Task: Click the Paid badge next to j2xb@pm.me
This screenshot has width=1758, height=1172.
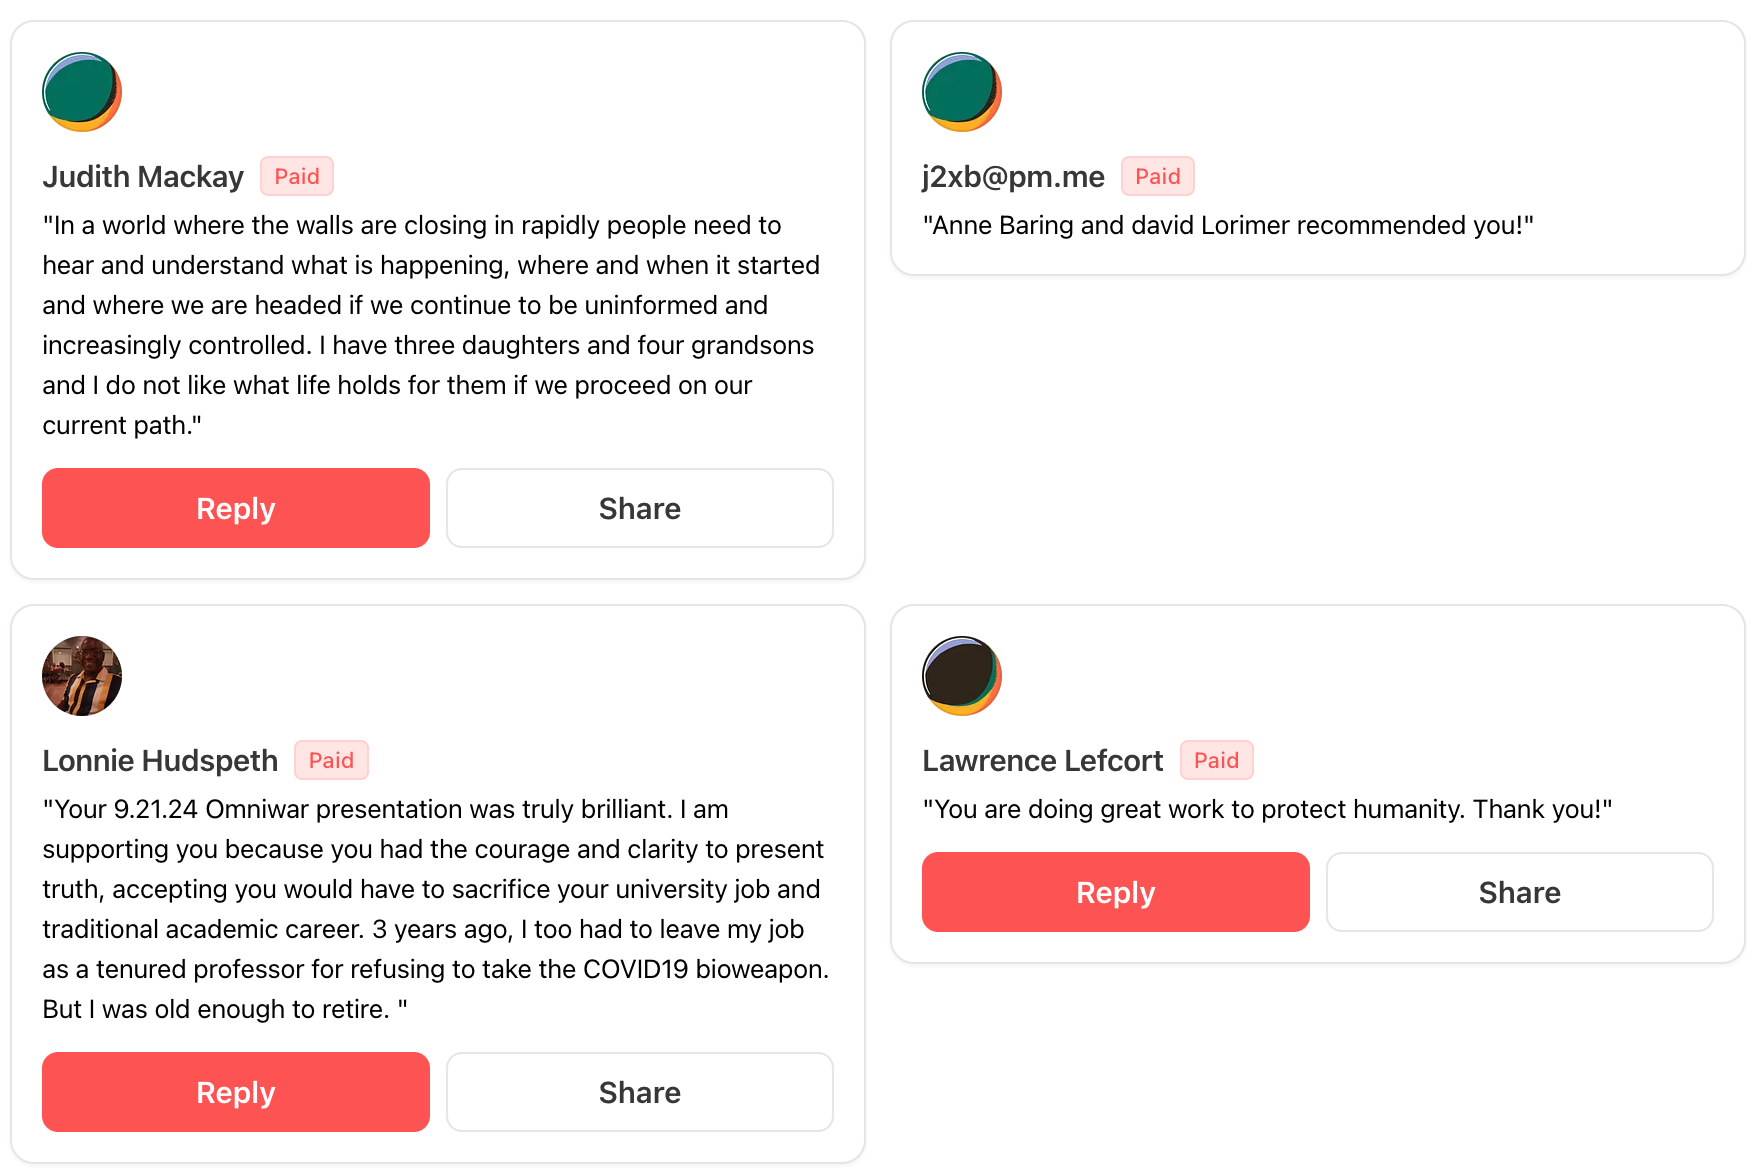Action: pos(1158,177)
